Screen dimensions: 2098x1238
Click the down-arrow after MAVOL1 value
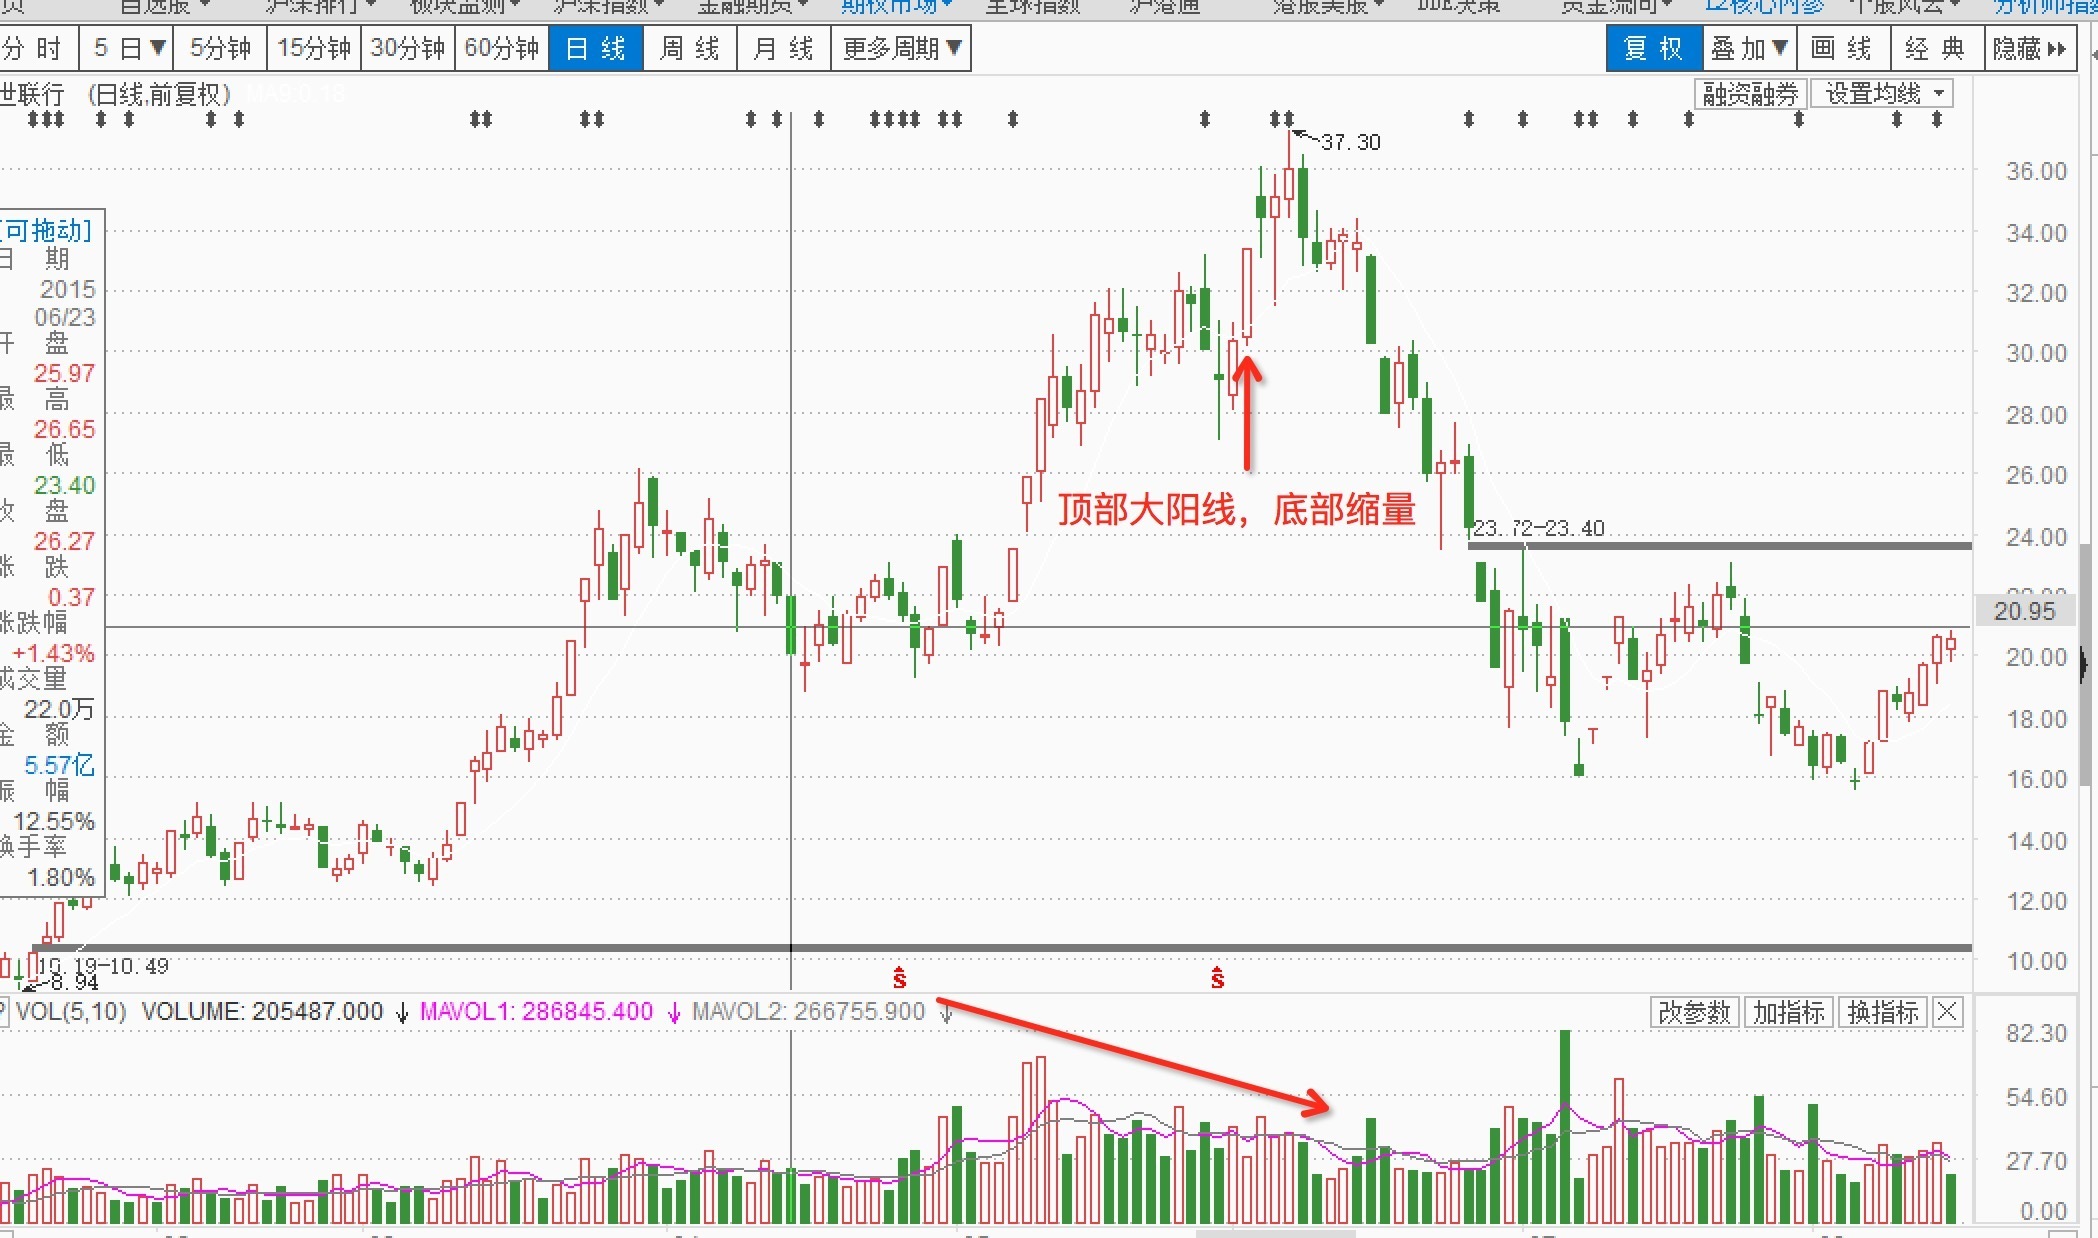pyautogui.click(x=674, y=1013)
